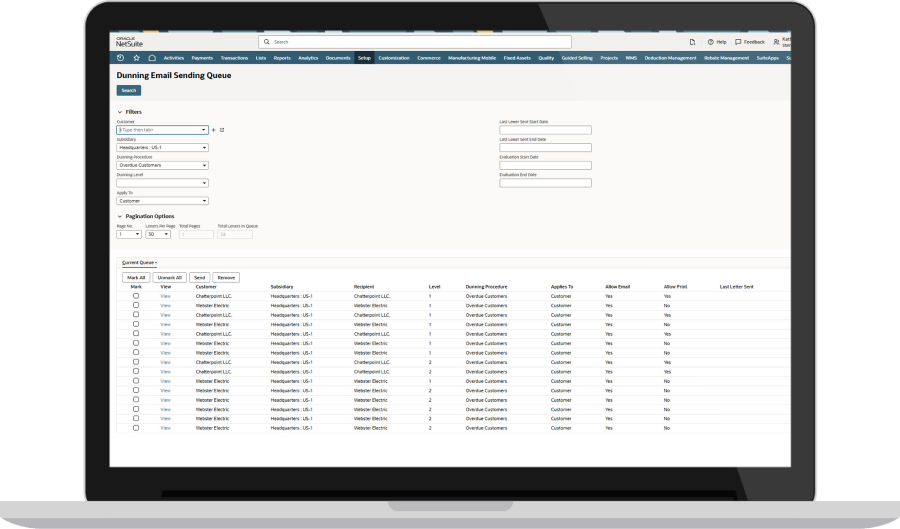Click the Last Letter Sent Start Date field
The height and width of the screenshot is (529, 900).
tap(545, 130)
